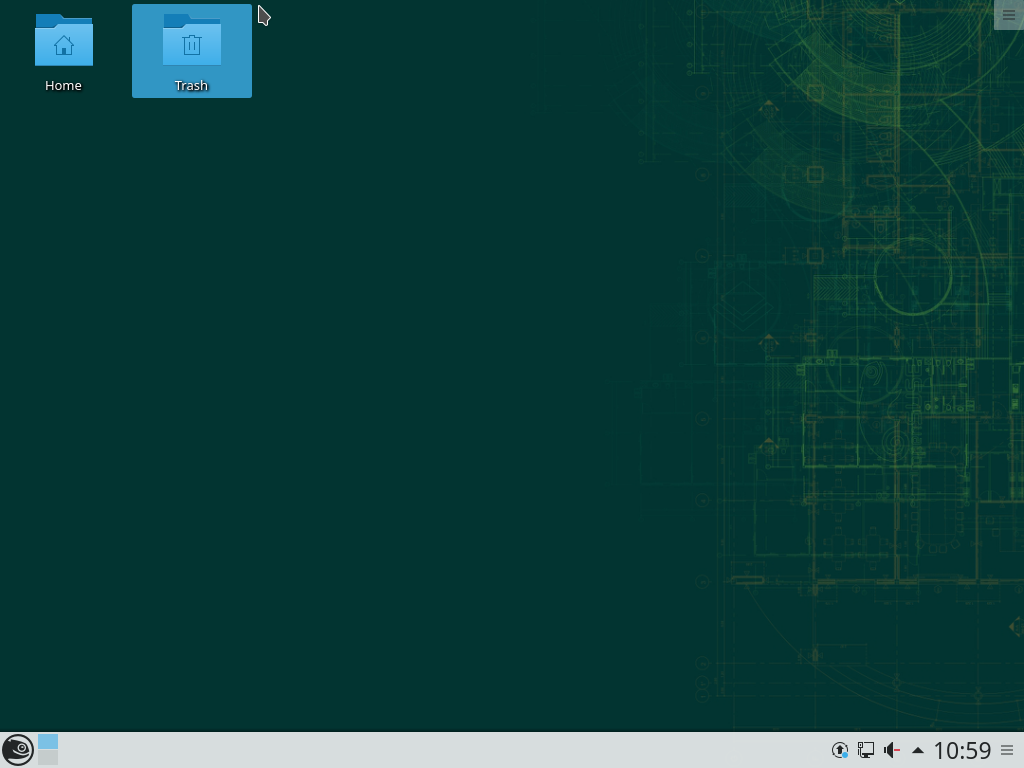Open the desktop toolbox in top-right corner

click(1008, 15)
